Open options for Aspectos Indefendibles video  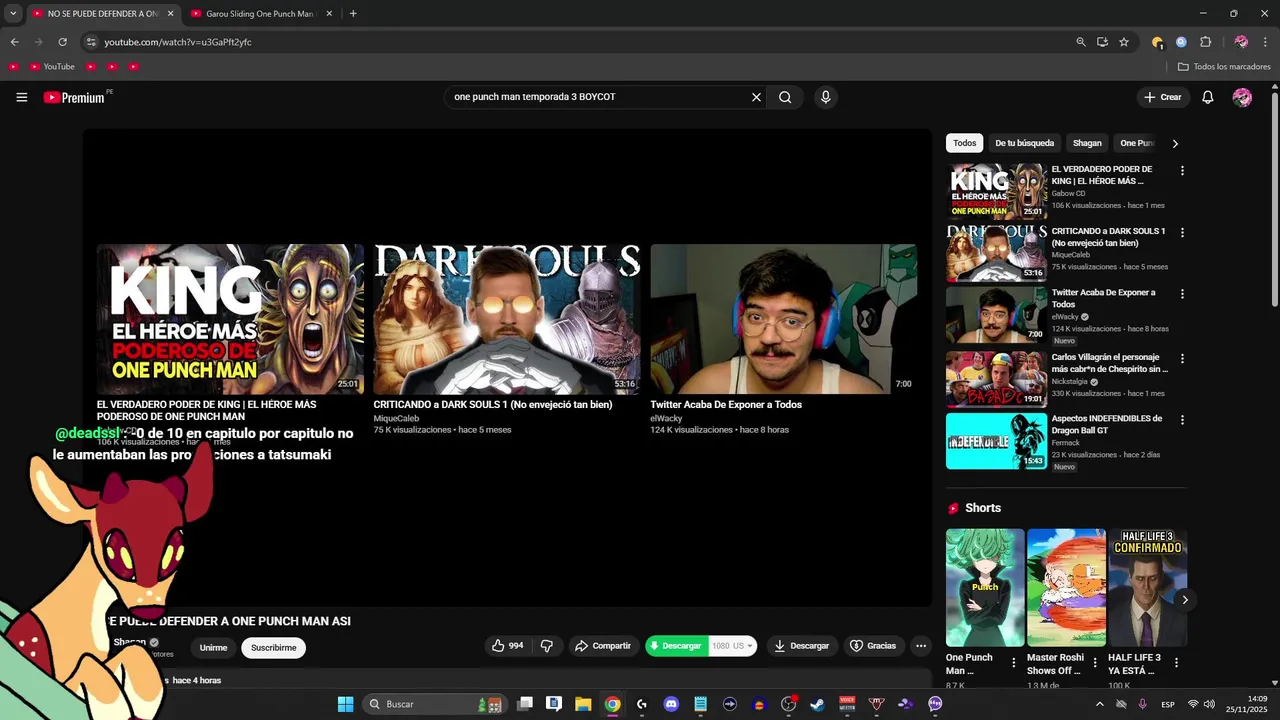(x=1182, y=420)
